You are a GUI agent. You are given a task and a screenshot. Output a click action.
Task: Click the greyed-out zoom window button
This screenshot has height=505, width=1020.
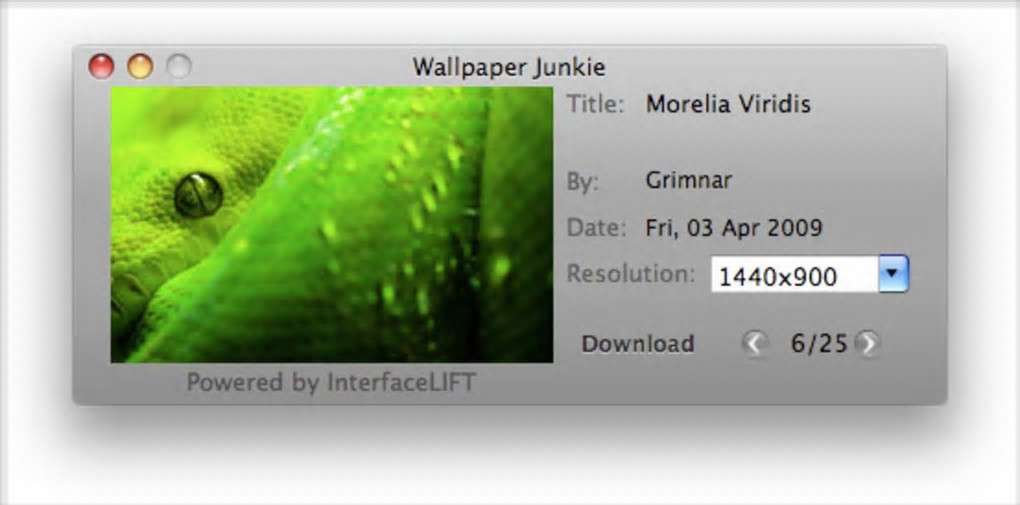click(x=178, y=66)
